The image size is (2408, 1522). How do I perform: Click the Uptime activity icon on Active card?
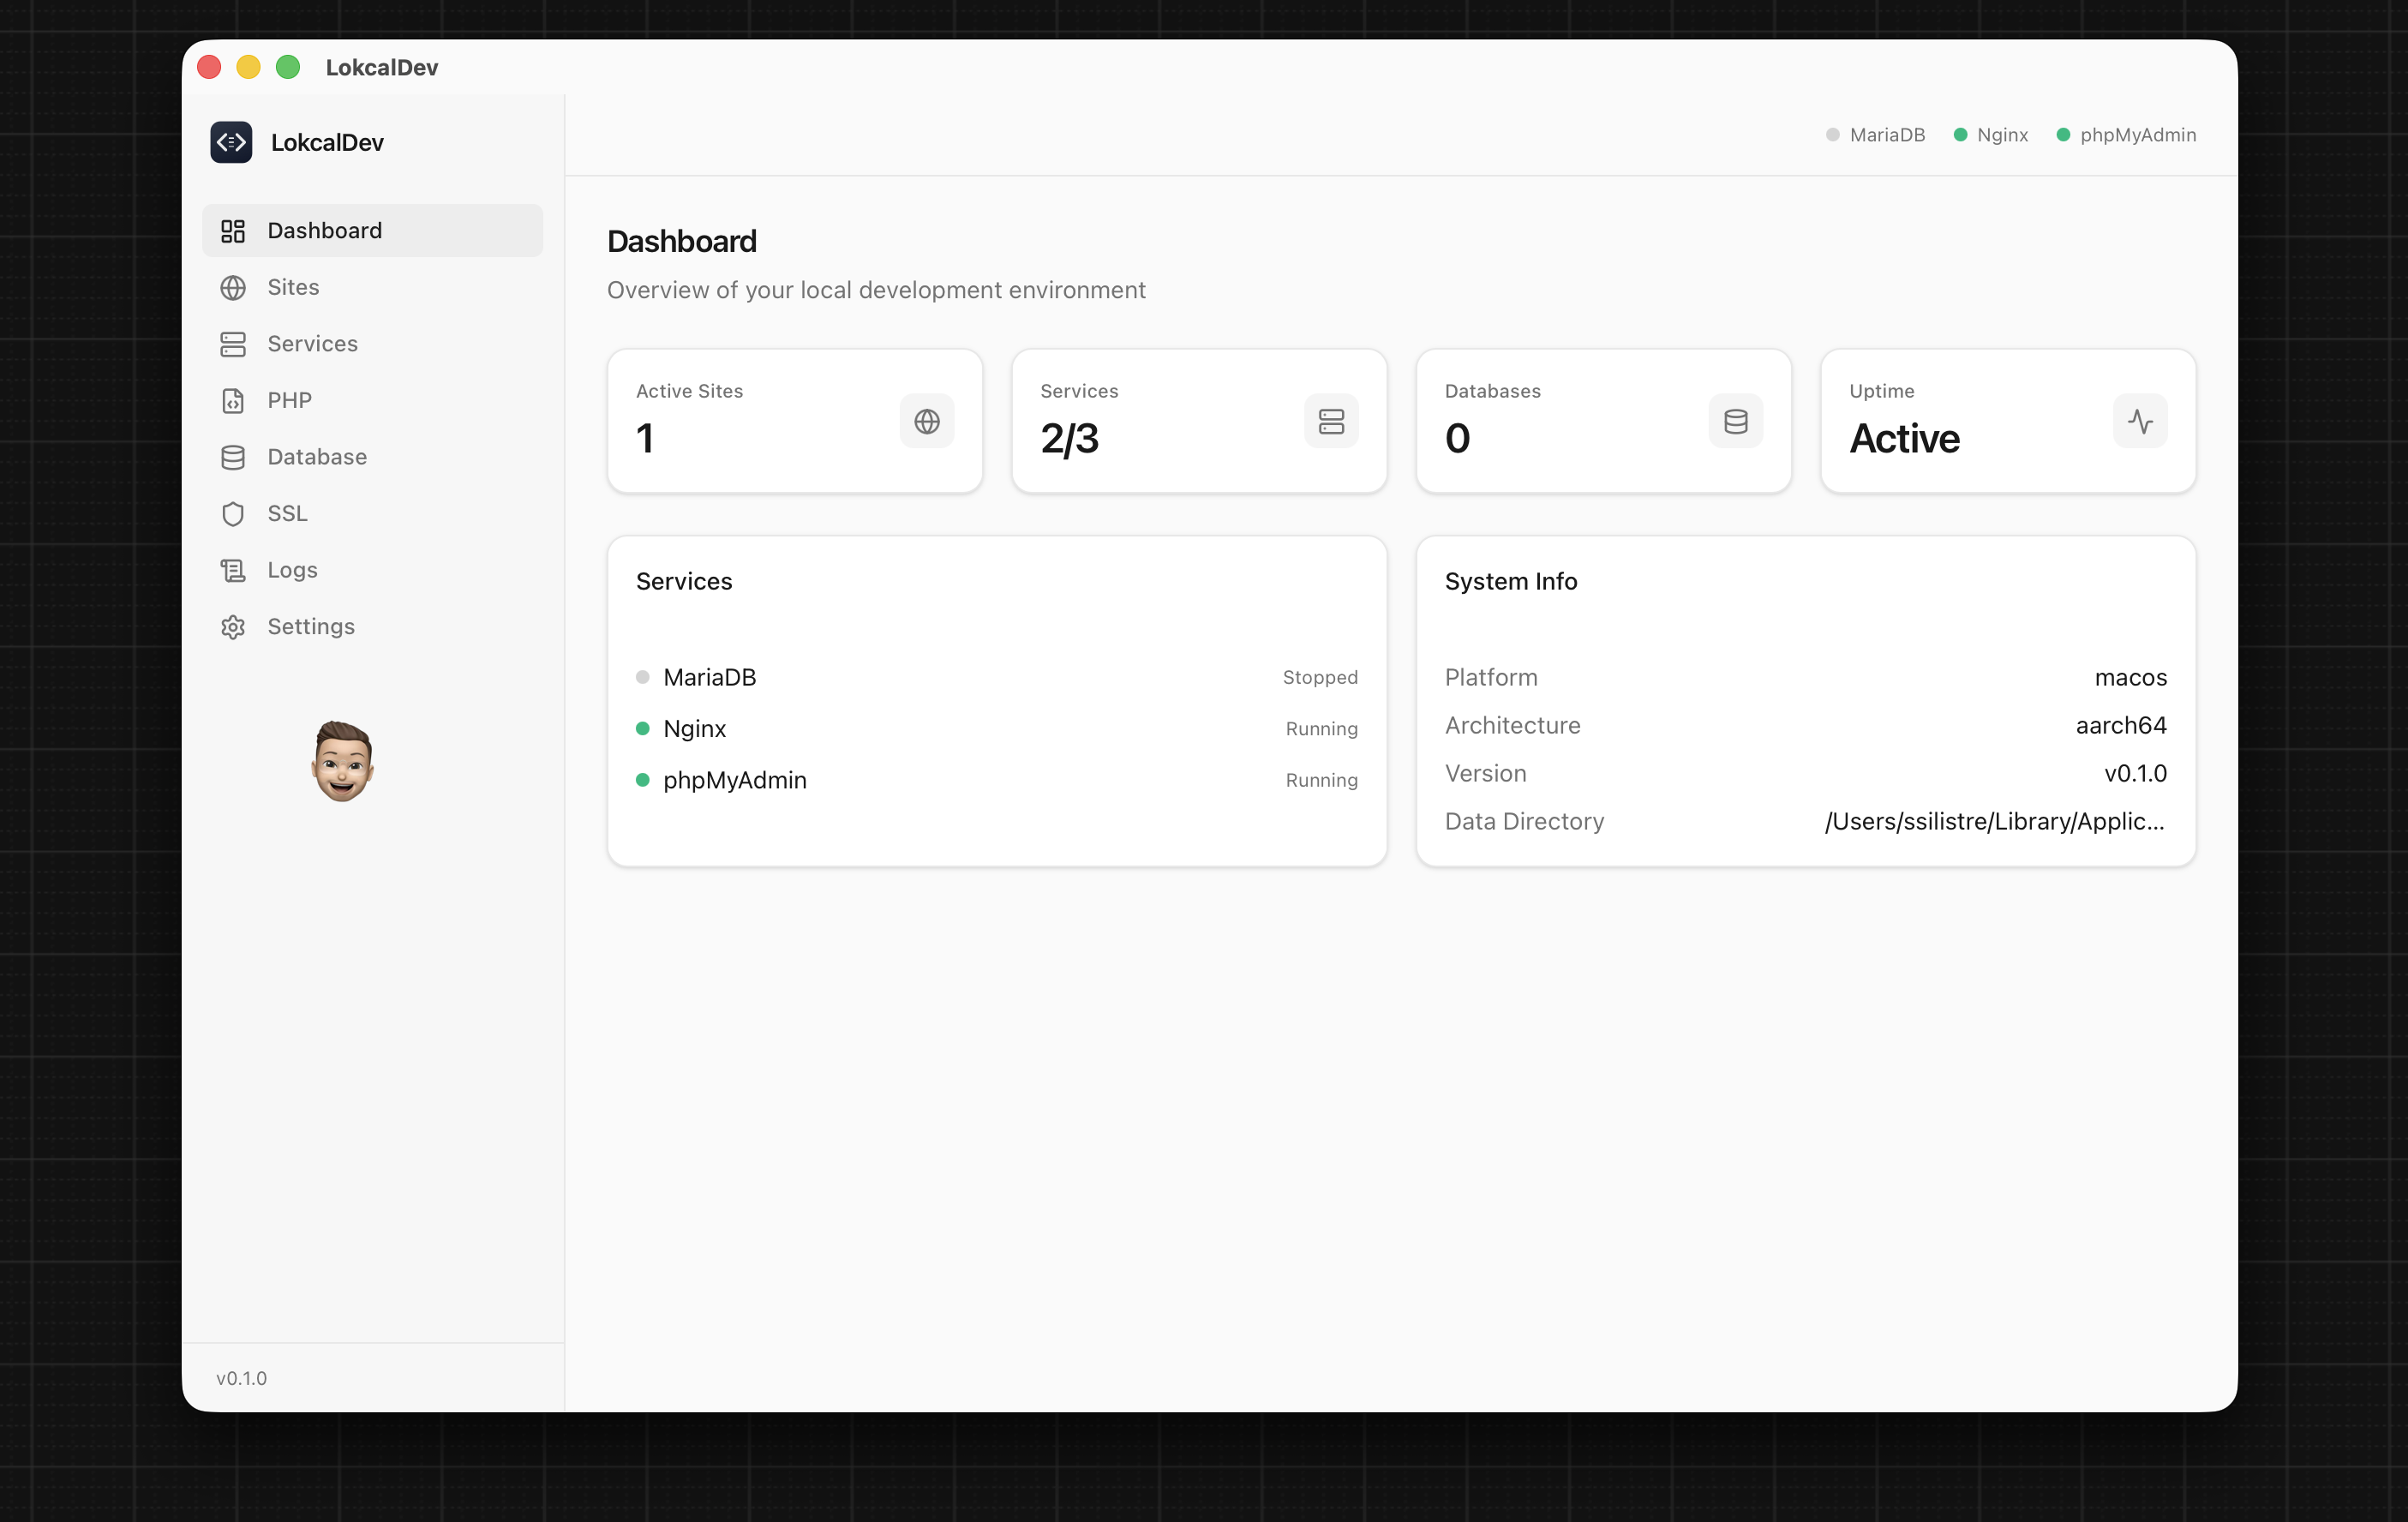2140,420
